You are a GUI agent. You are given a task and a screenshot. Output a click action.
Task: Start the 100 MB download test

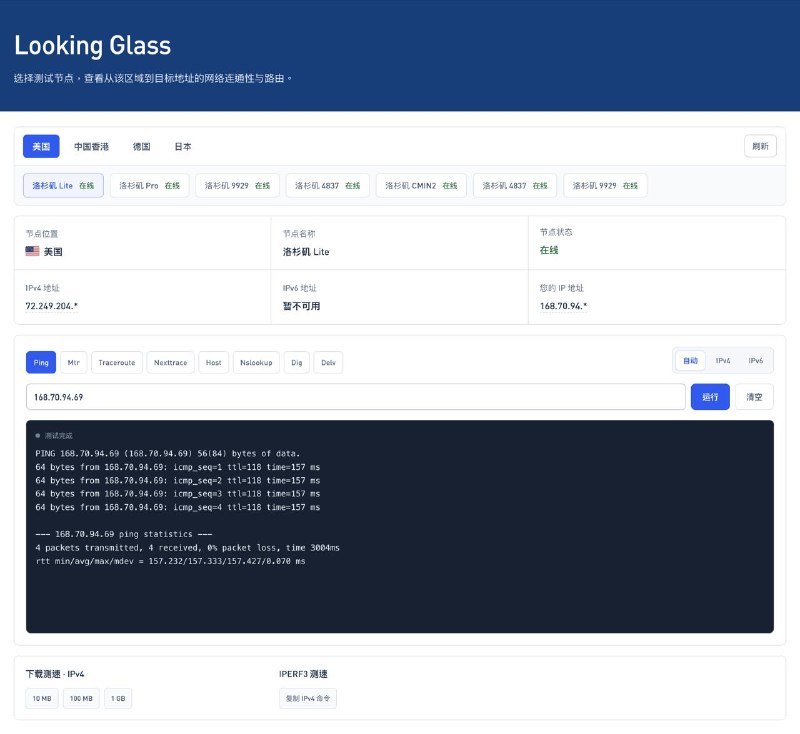81,698
